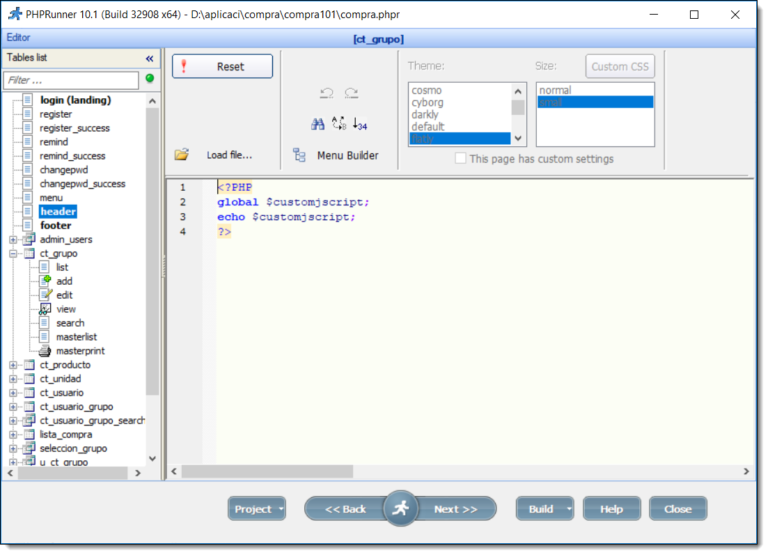
Task: Click the Tables list vertical scrollbar thumb
Action: click(152, 251)
